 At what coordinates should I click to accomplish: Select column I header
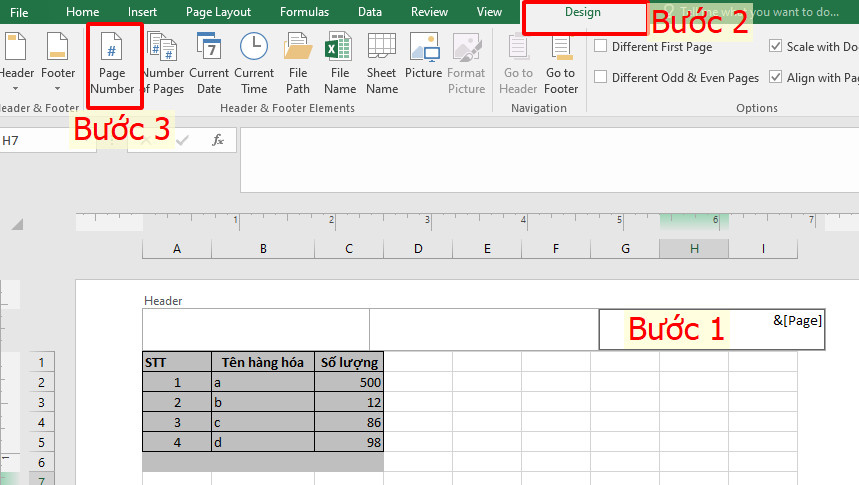coord(763,249)
